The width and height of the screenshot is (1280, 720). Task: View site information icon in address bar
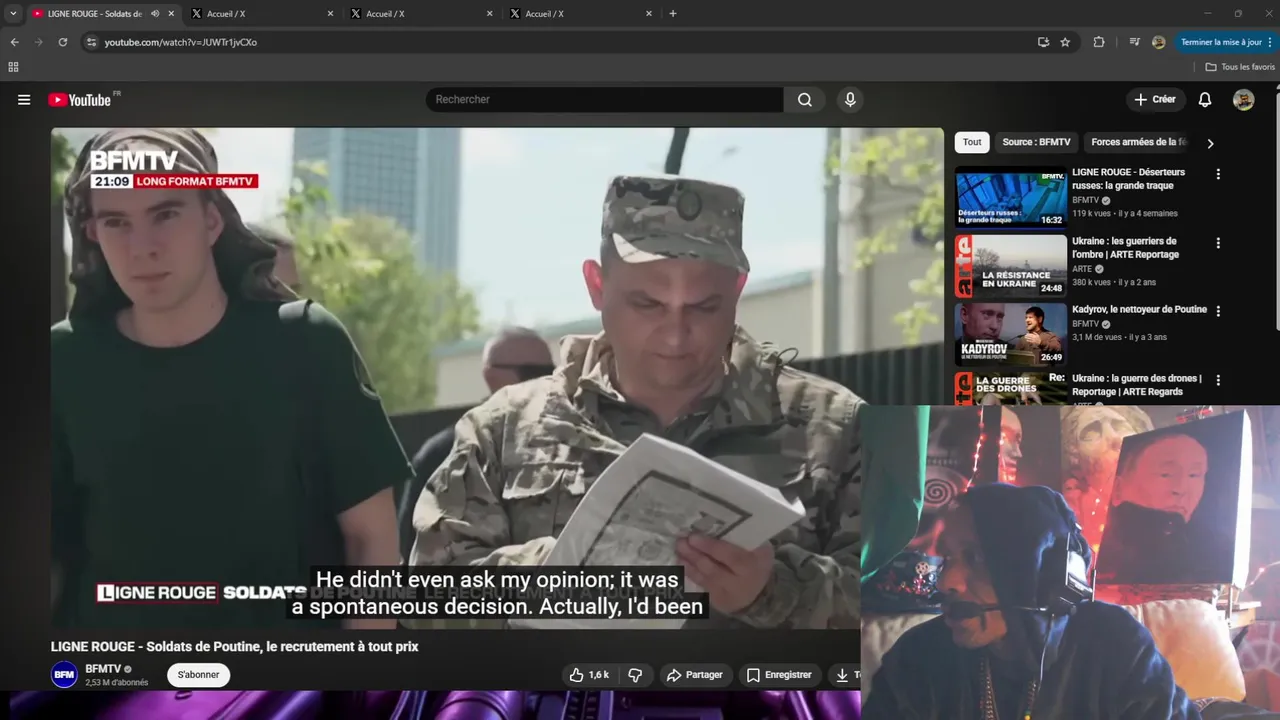(91, 42)
